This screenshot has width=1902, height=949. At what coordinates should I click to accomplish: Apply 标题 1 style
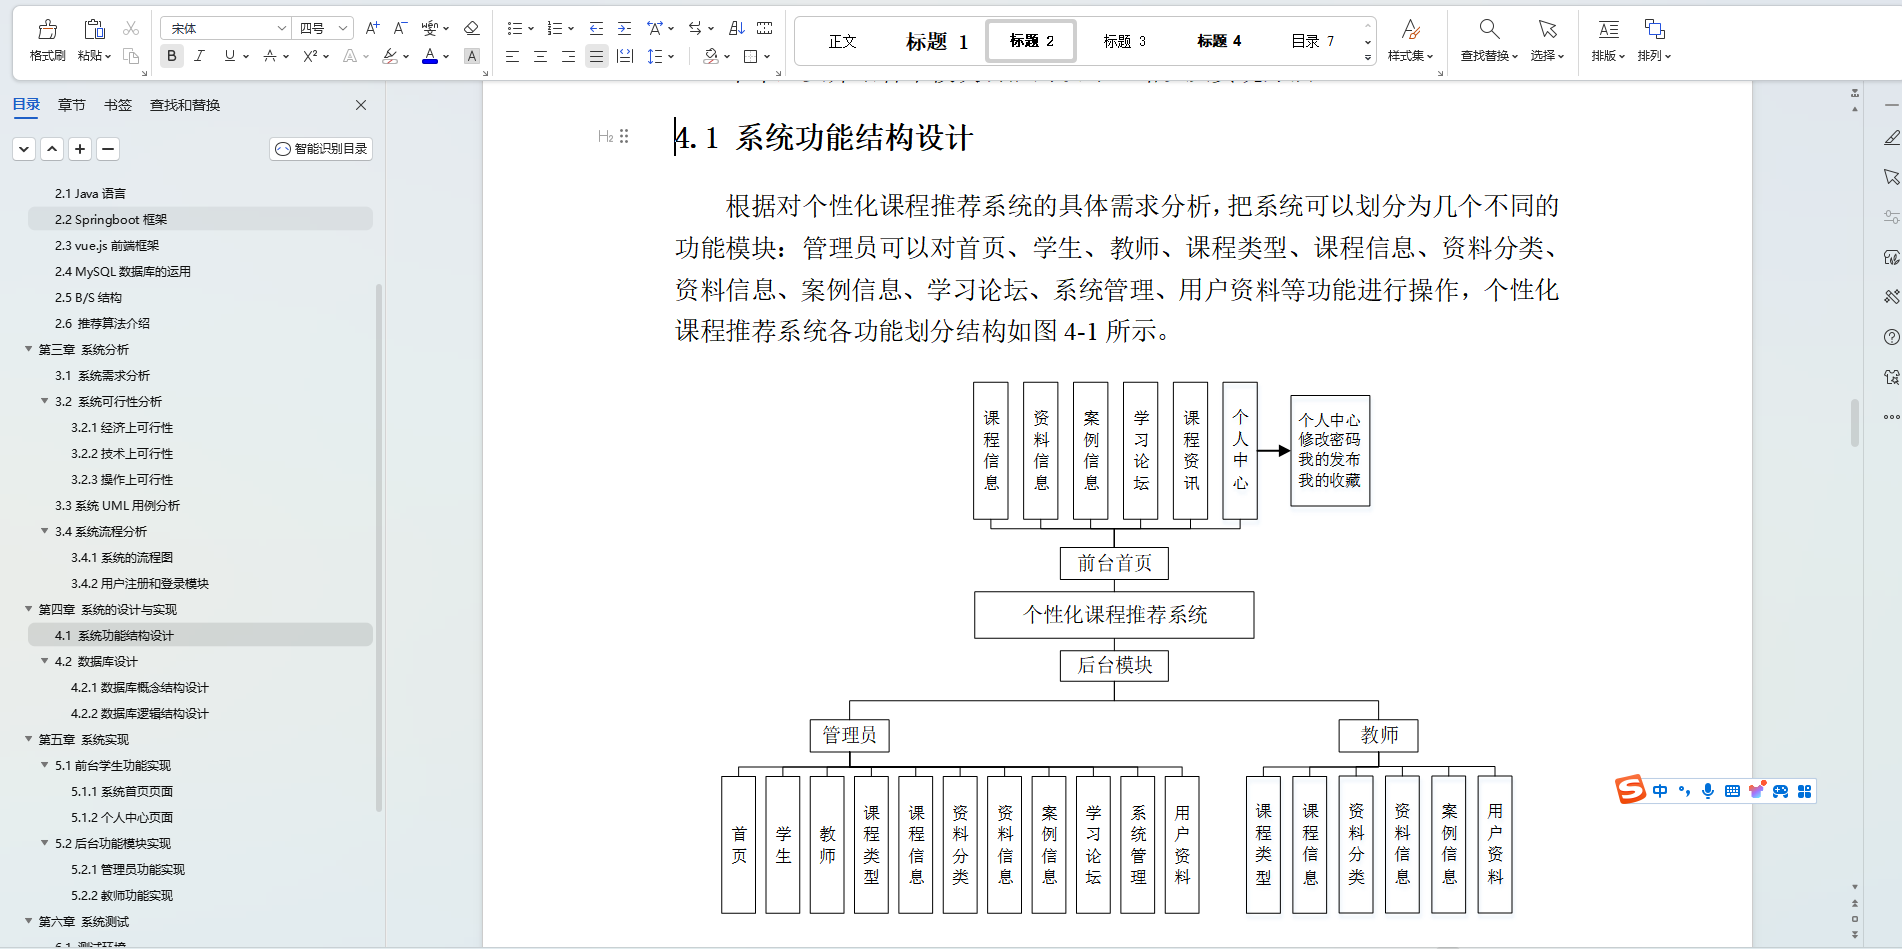click(937, 41)
